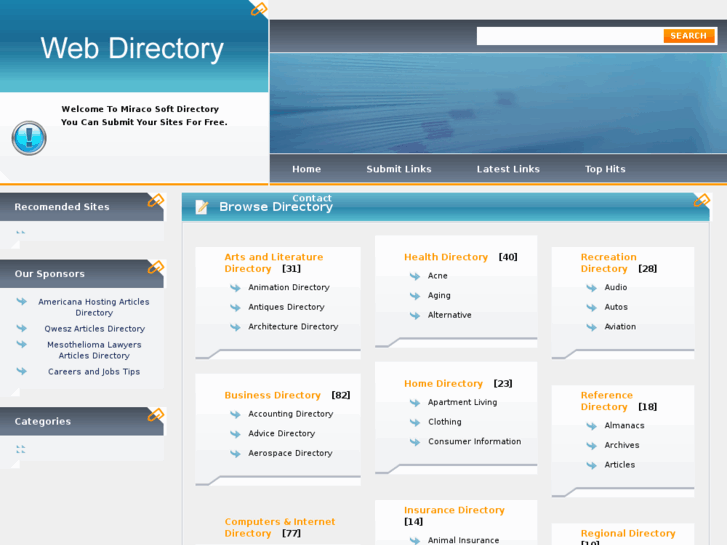Click the orange SEARCH button
This screenshot has width=727, height=545.
click(689, 36)
